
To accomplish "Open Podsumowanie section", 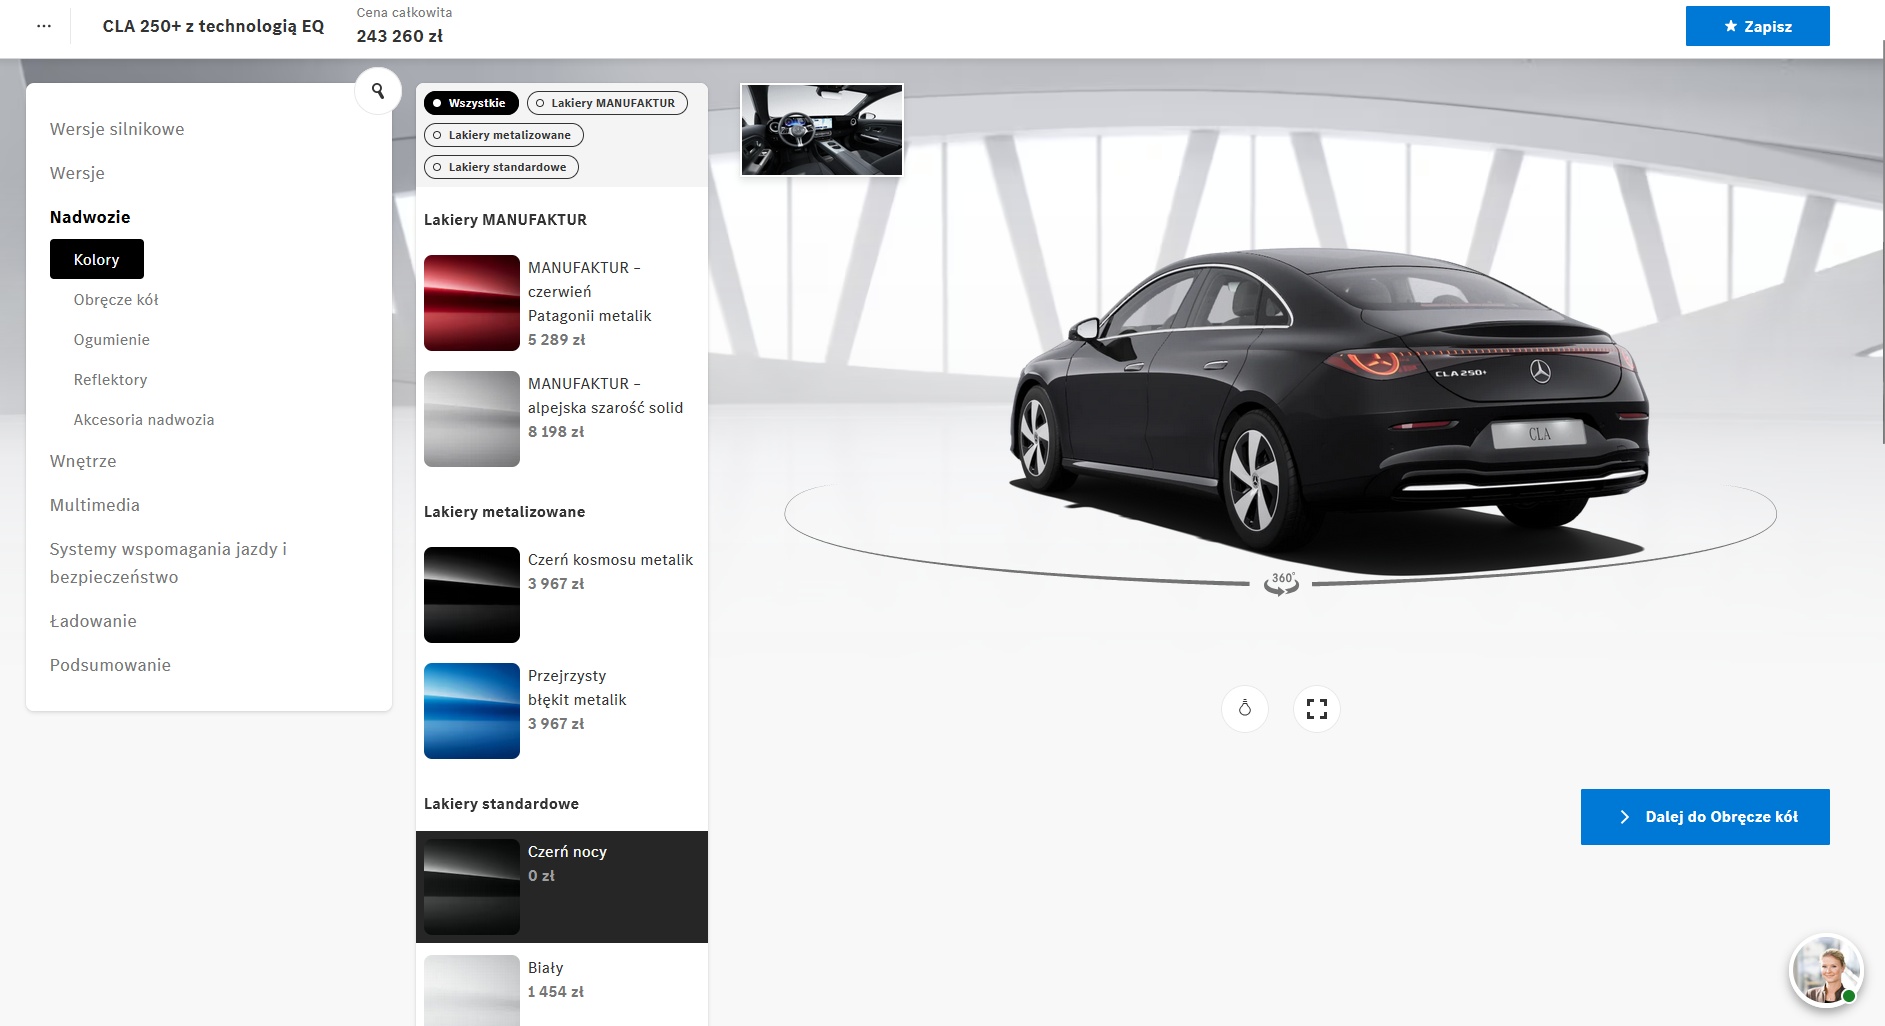I will coord(110,665).
